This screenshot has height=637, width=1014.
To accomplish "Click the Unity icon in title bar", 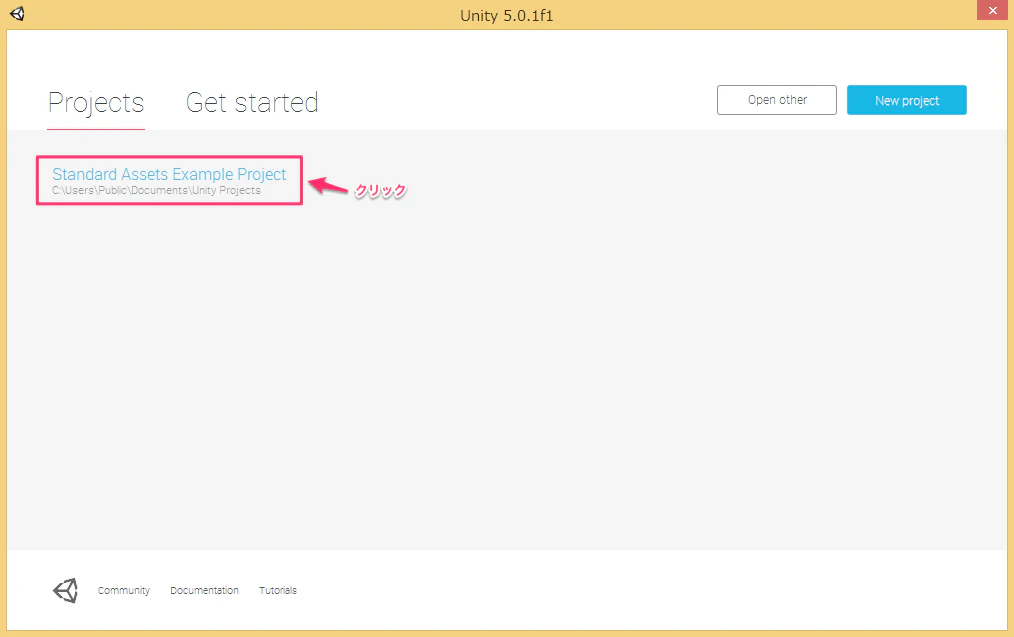I will [x=17, y=14].
